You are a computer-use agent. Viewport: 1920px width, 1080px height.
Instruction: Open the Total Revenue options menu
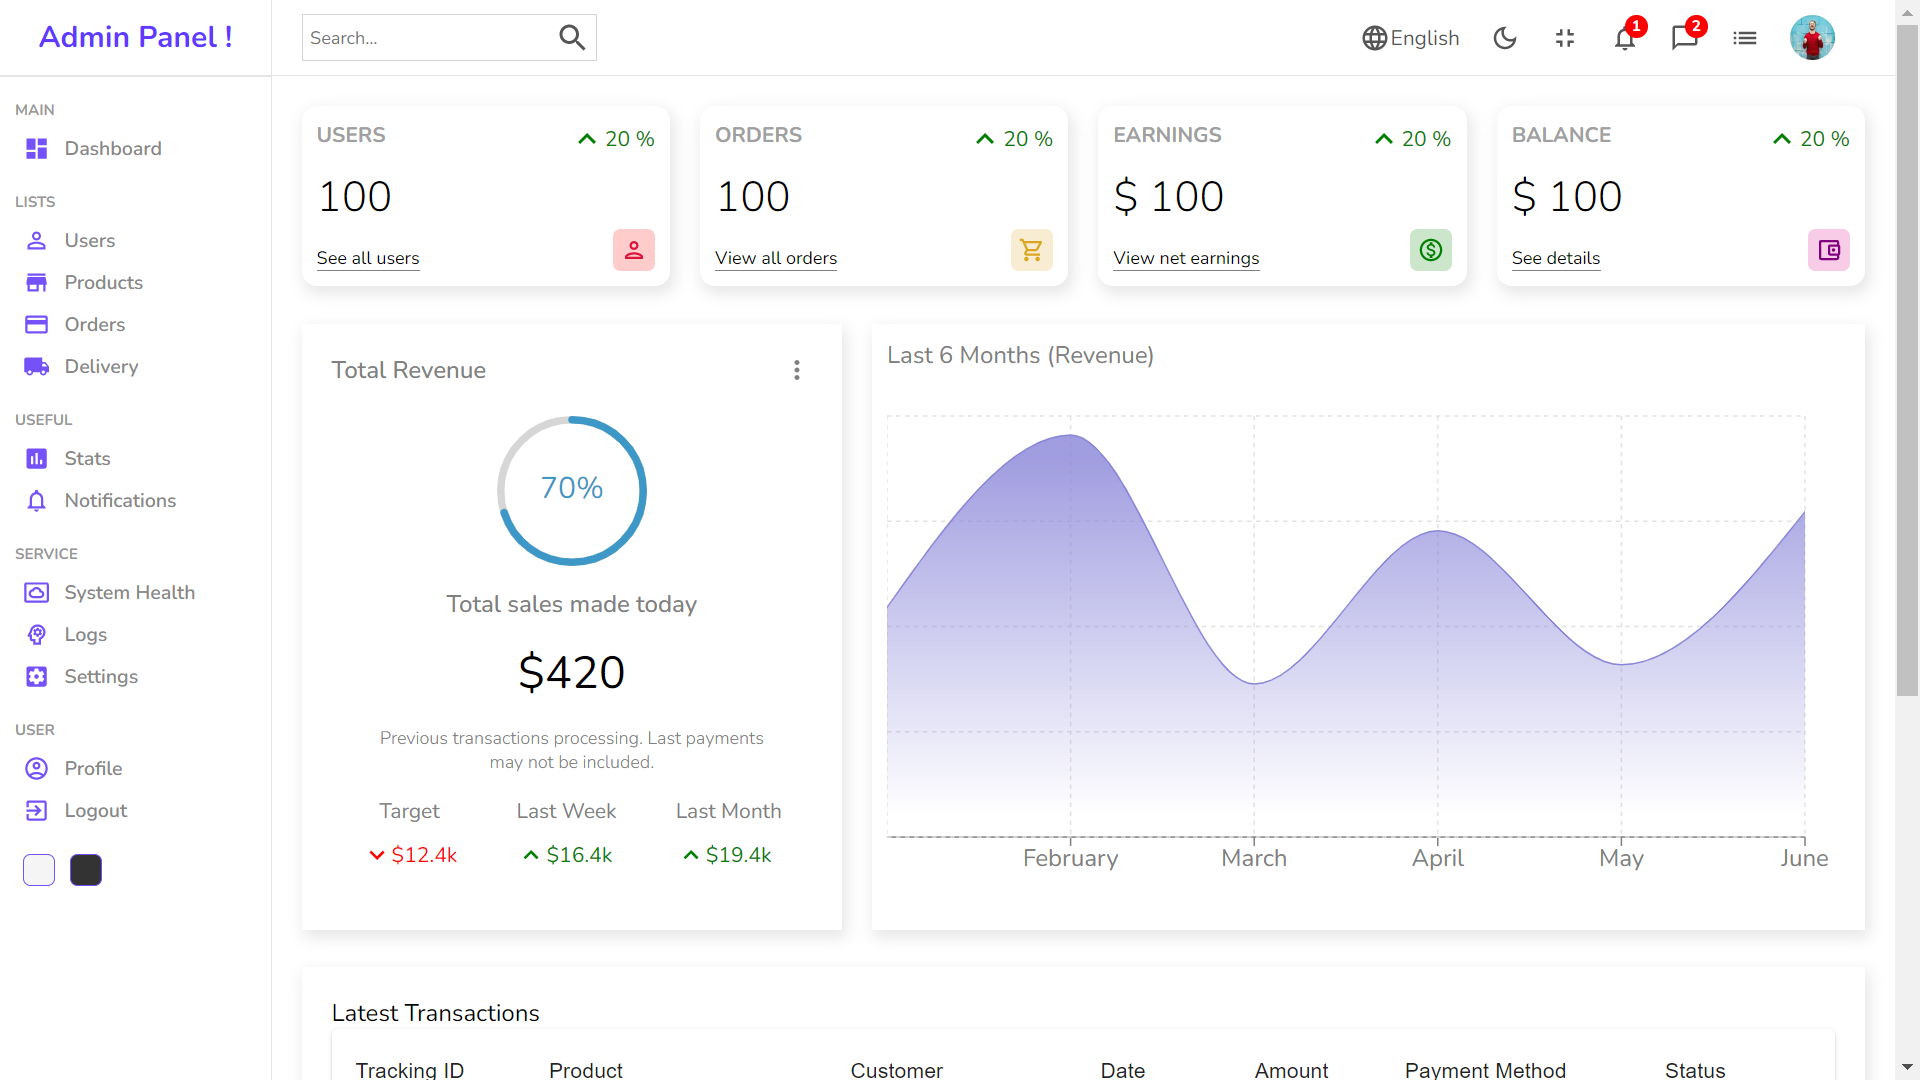(x=797, y=369)
